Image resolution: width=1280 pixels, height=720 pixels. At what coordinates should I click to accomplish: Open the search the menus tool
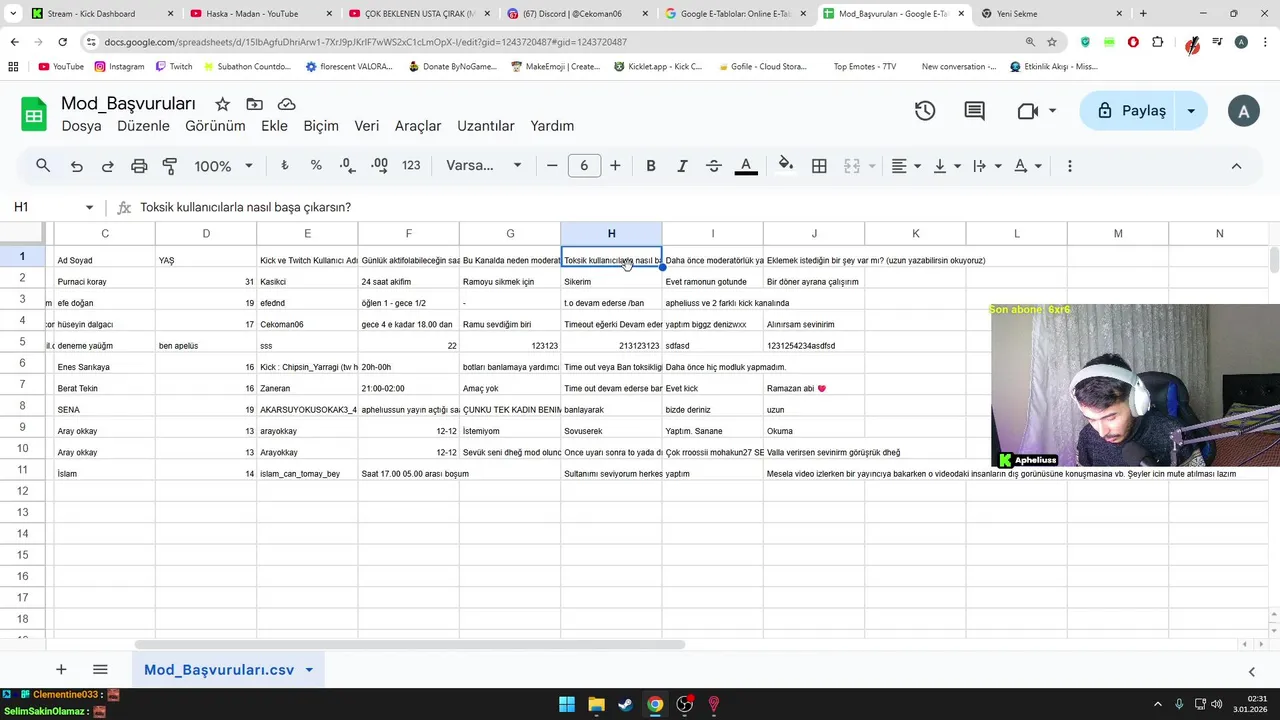pyautogui.click(x=43, y=166)
